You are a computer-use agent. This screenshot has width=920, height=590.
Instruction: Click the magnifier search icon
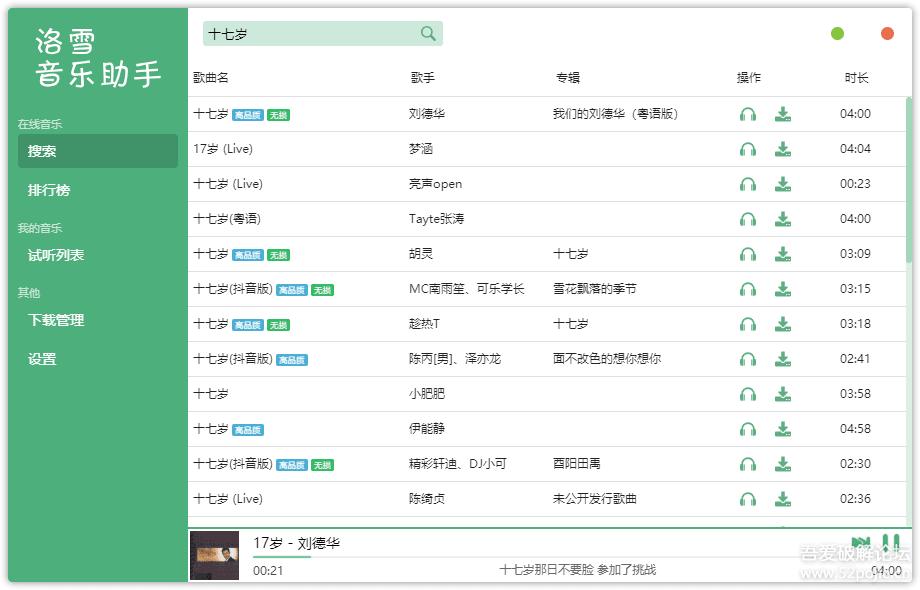428,34
